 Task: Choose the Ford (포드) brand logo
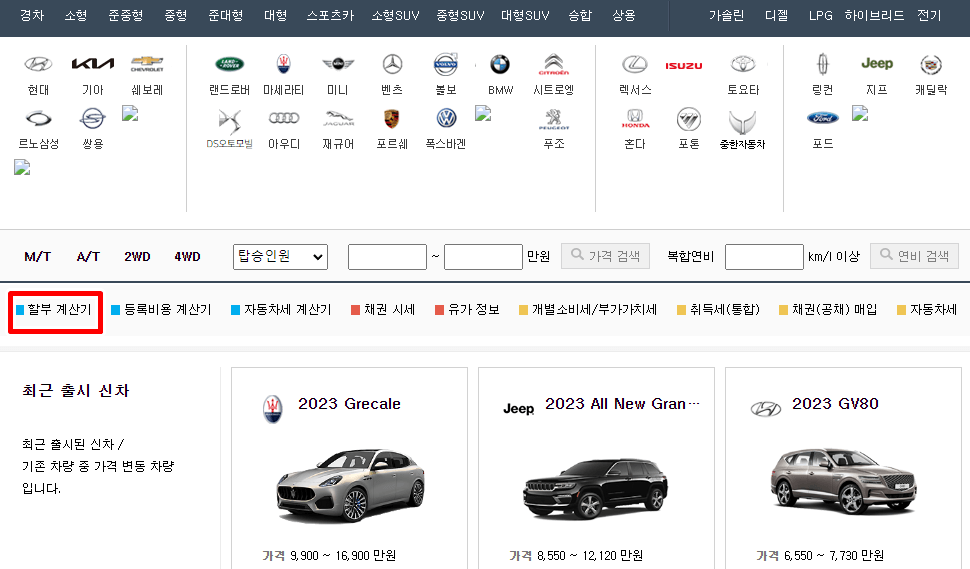pos(823,118)
